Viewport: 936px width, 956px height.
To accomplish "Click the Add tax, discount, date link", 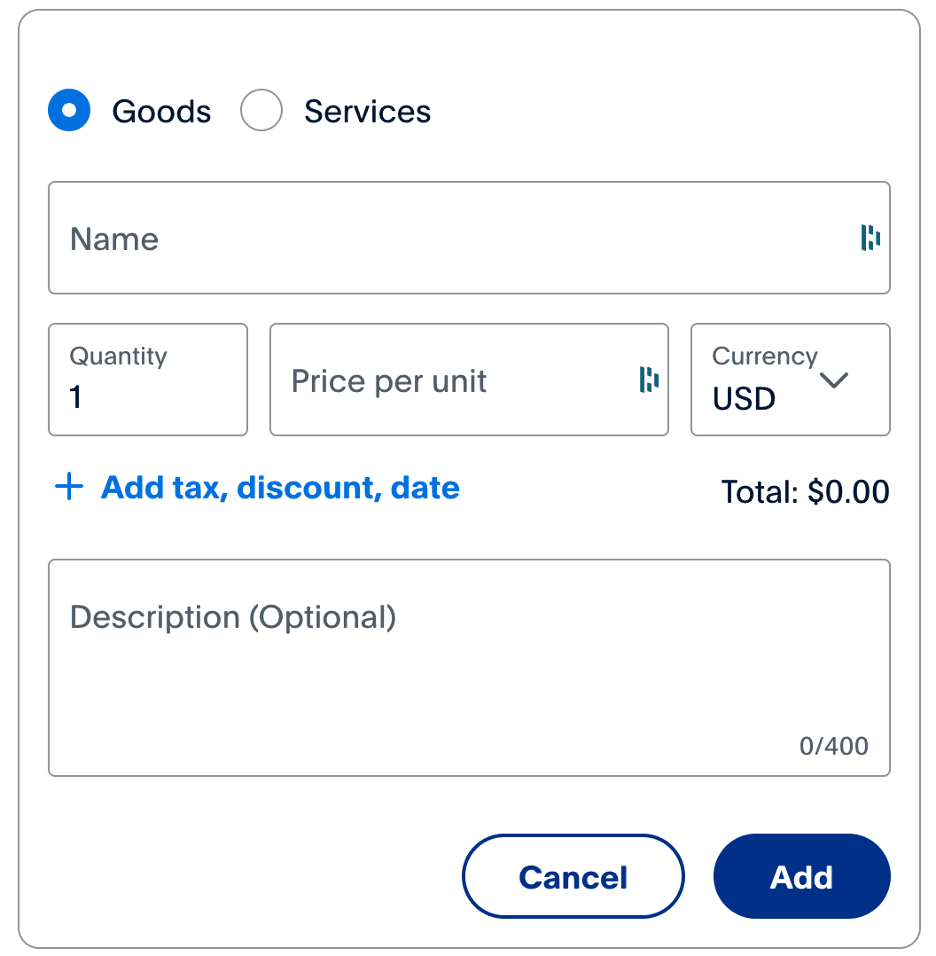I will (279, 487).
